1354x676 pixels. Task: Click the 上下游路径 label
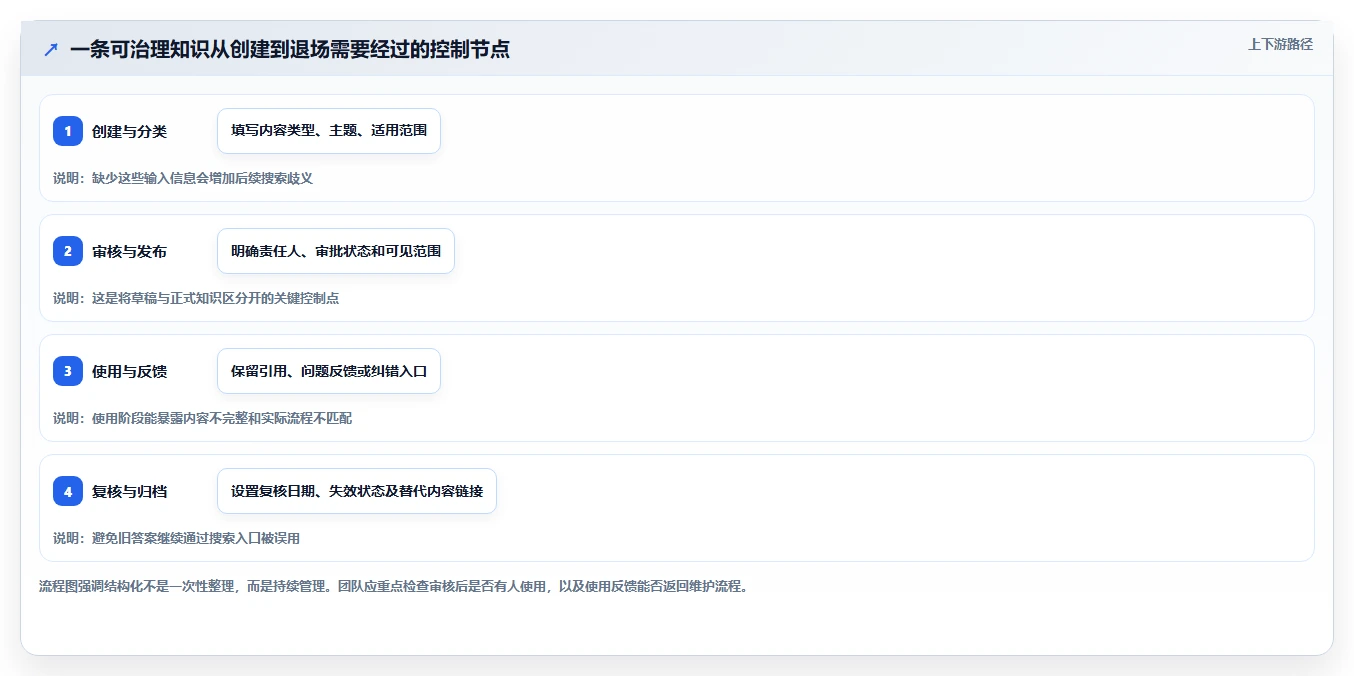pos(1280,44)
